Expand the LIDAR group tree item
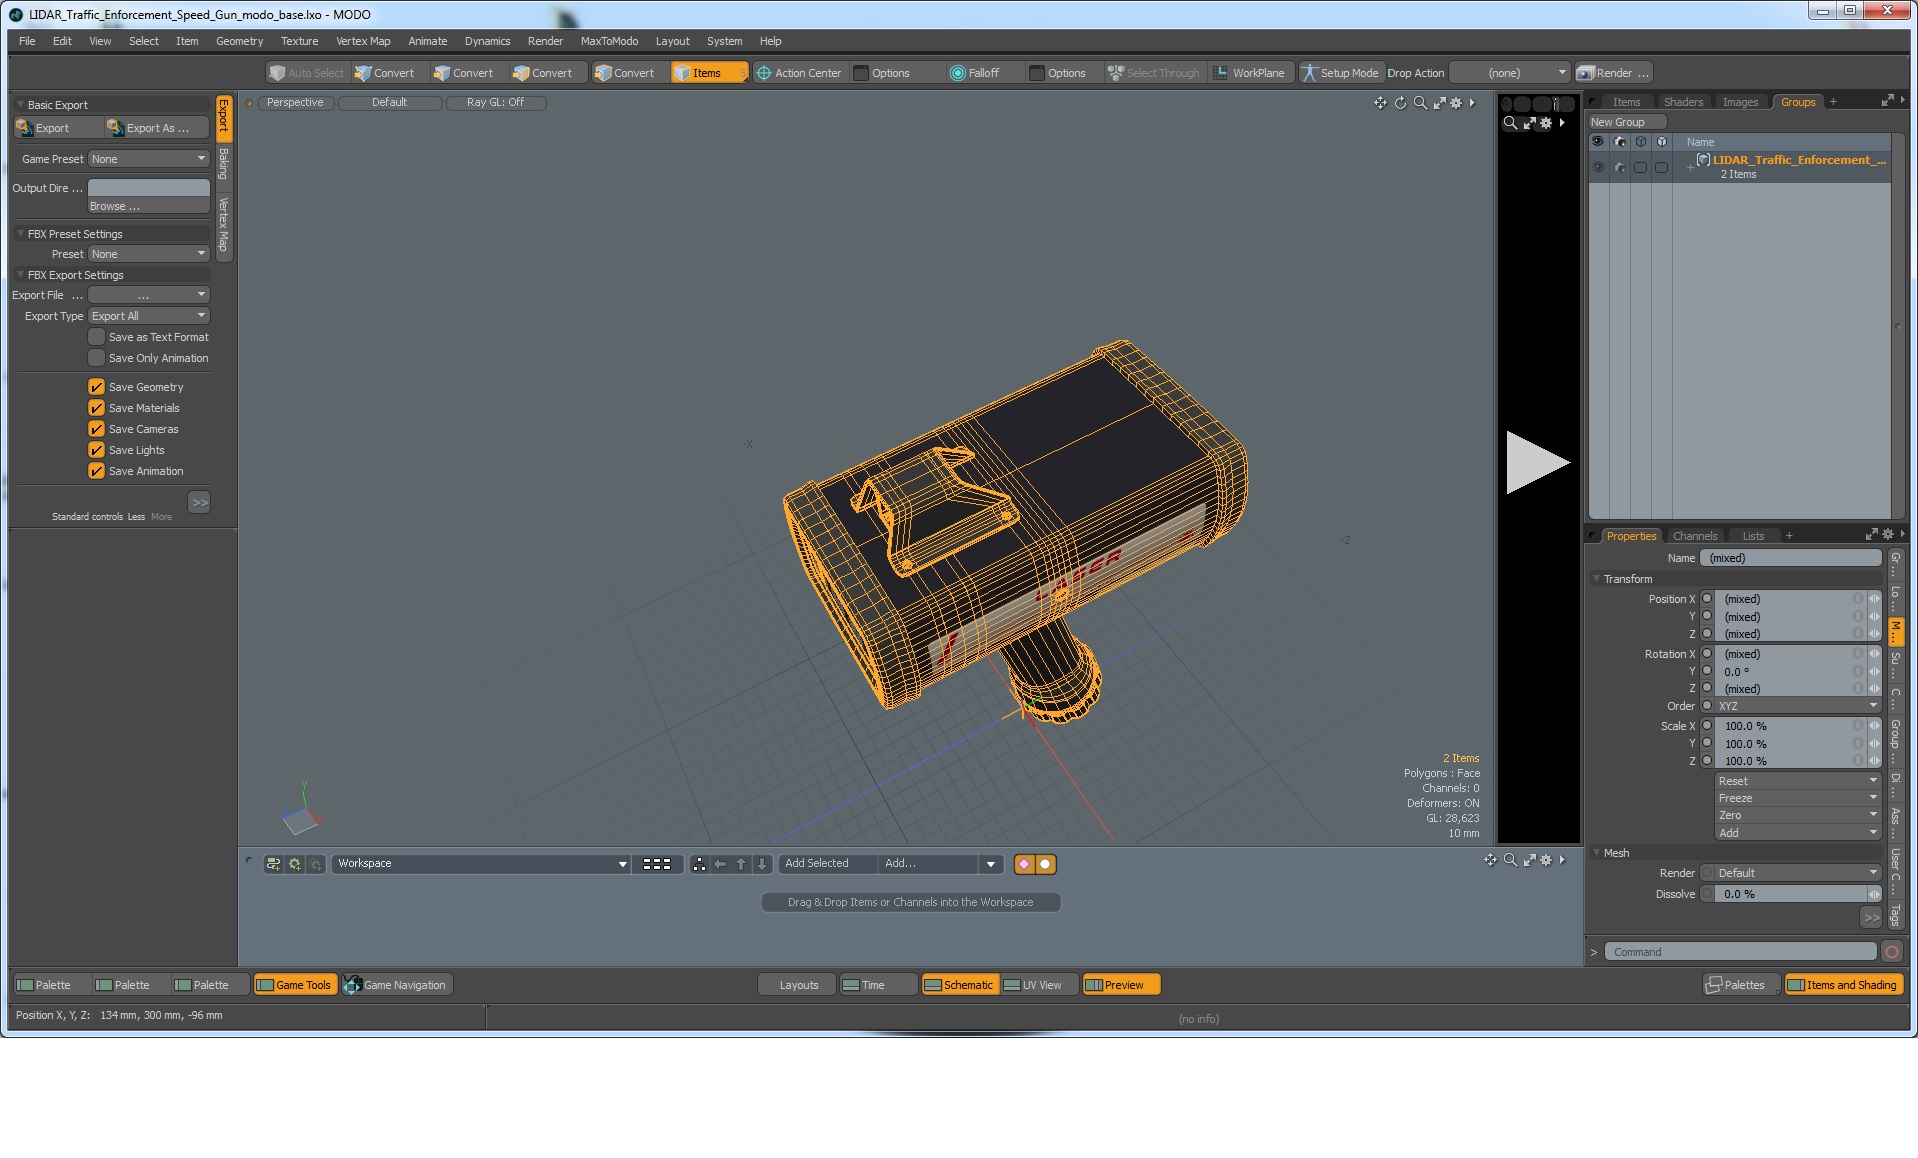Viewport: 1918px width, 1158px height. click(x=1690, y=167)
